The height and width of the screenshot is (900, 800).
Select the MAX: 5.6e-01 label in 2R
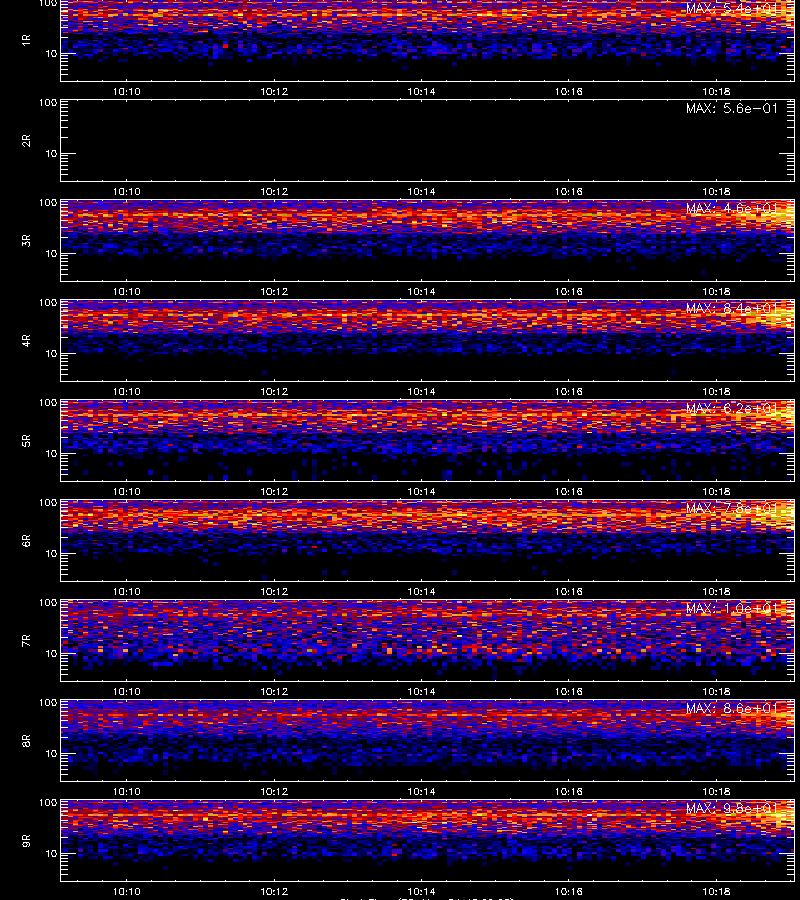pyautogui.click(x=732, y=108)
